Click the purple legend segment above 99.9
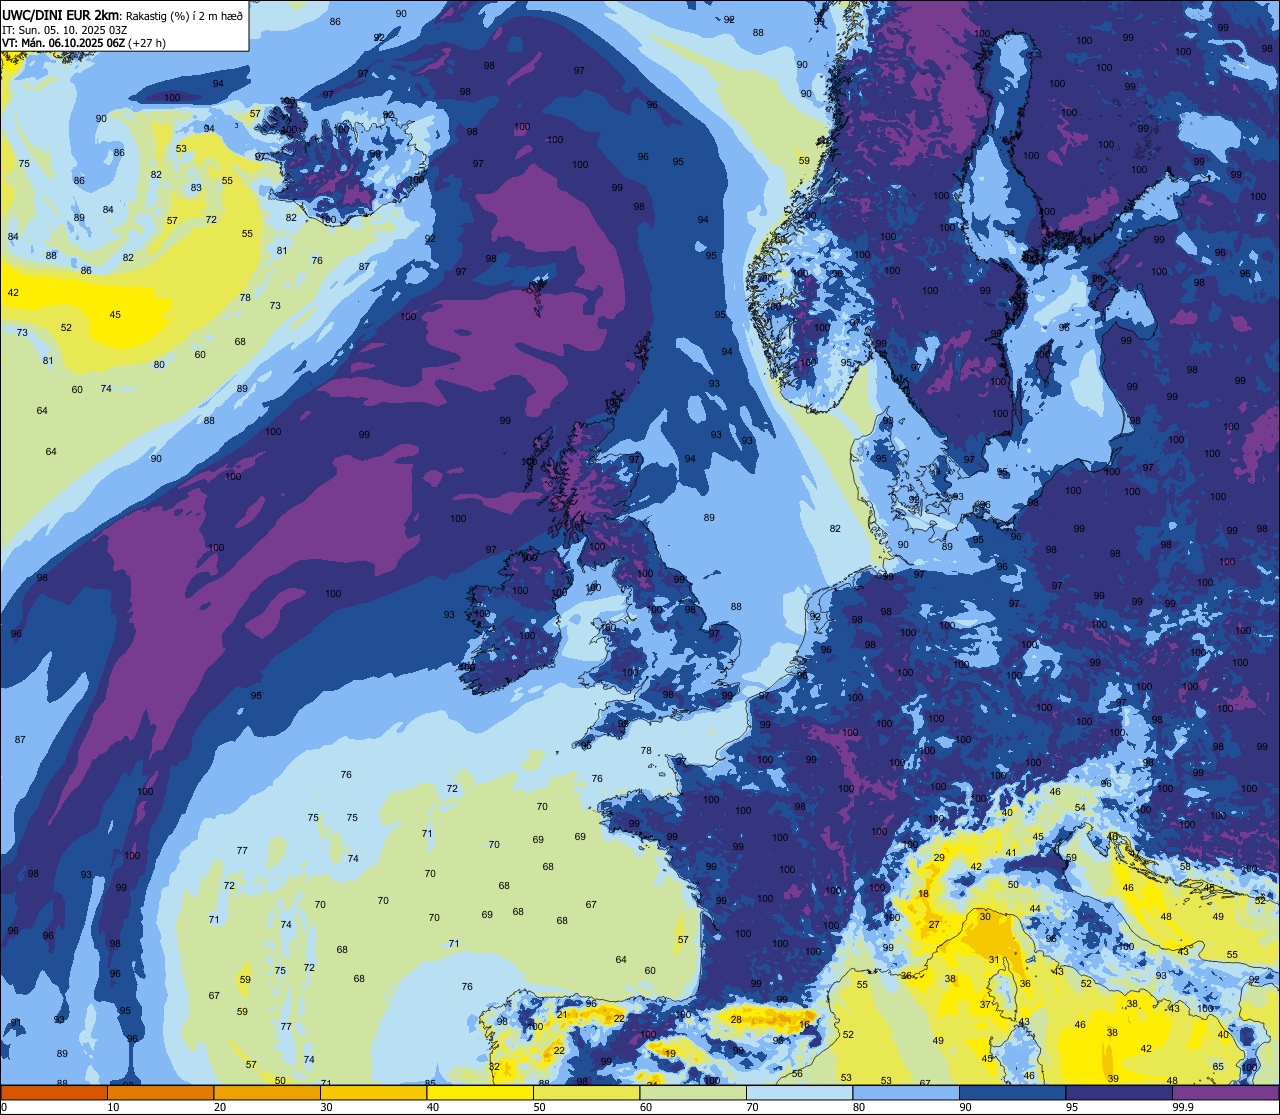 (1225, 1092)
